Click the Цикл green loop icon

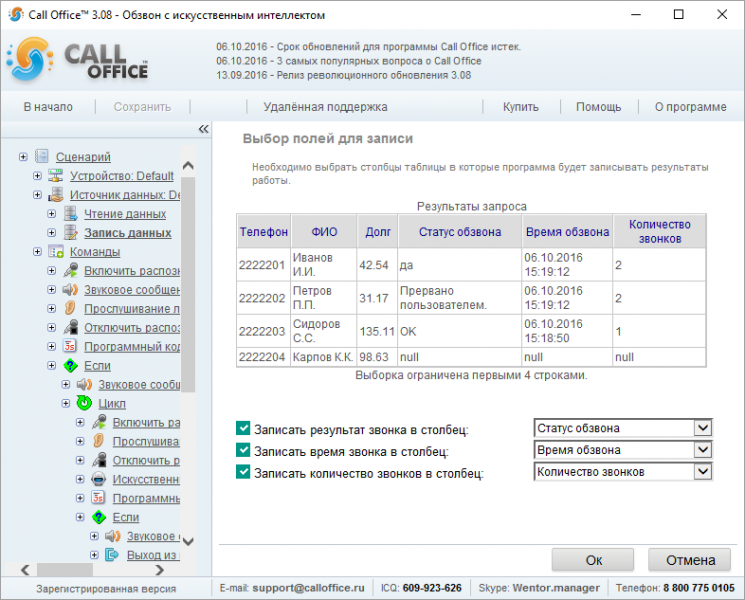[x=85, y=403]
